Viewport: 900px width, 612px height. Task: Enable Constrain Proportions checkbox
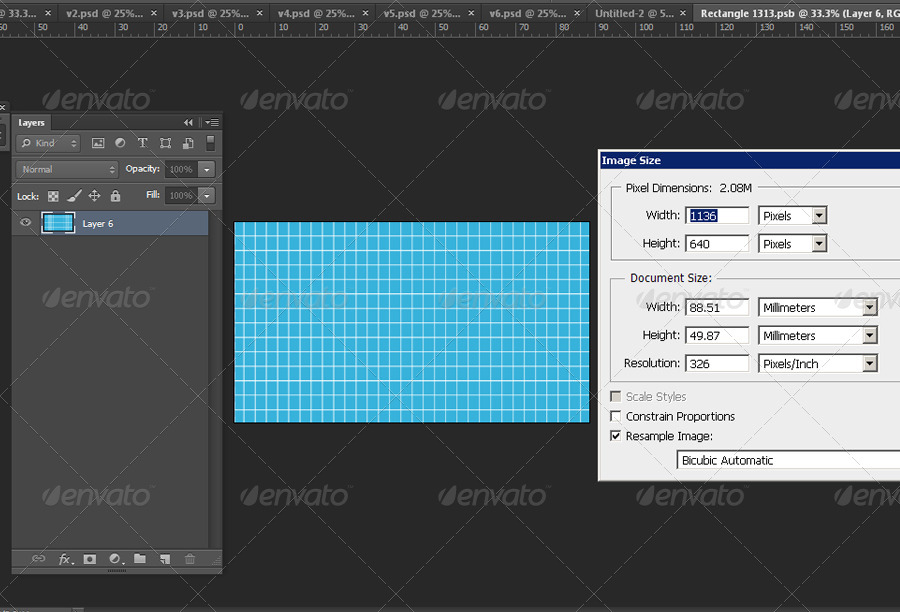[615, 416]
